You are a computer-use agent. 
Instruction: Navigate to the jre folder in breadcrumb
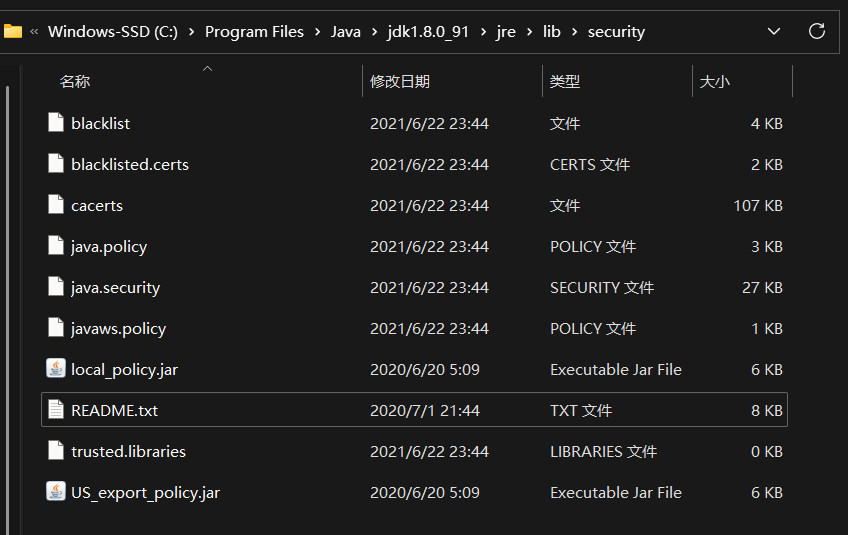click(x=505, y=32)
